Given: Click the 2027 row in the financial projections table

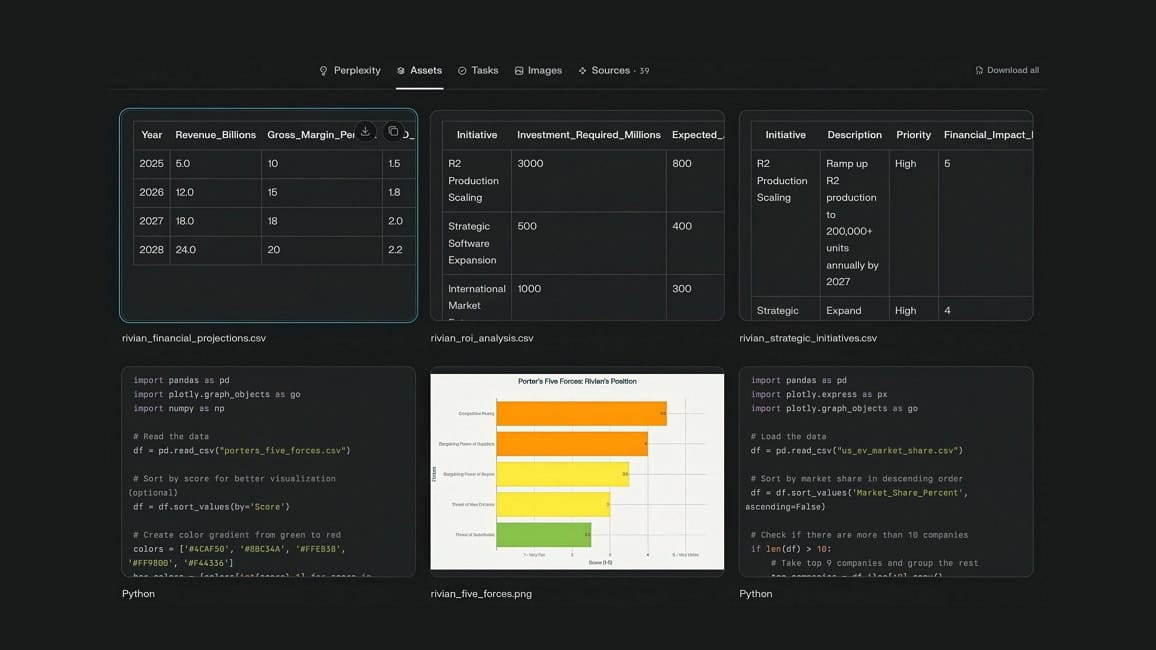Looking at the screenshot, I should (x=250, y=220).
